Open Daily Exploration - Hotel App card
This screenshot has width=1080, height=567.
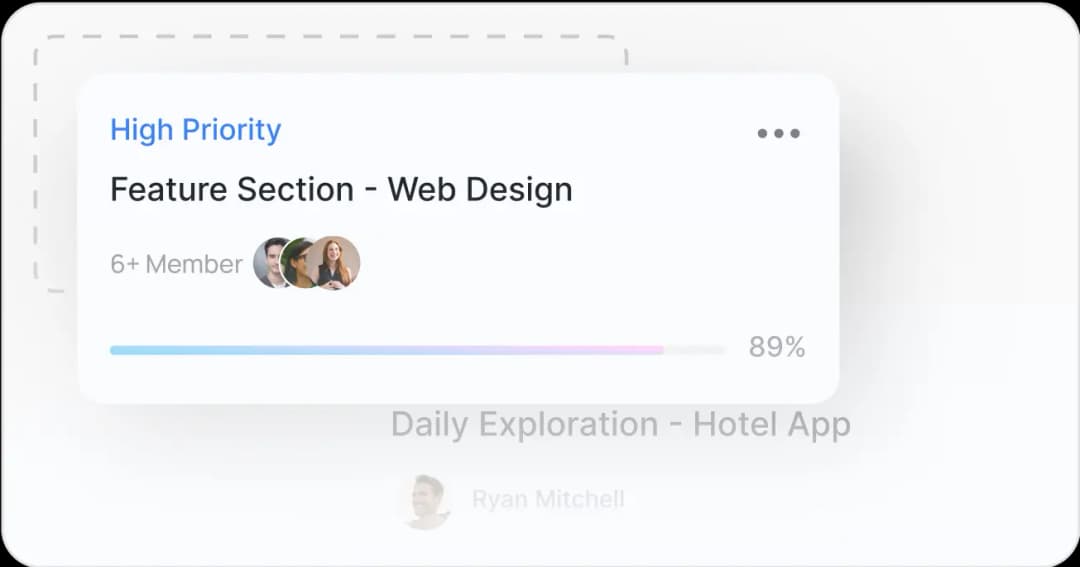point(620,424)
